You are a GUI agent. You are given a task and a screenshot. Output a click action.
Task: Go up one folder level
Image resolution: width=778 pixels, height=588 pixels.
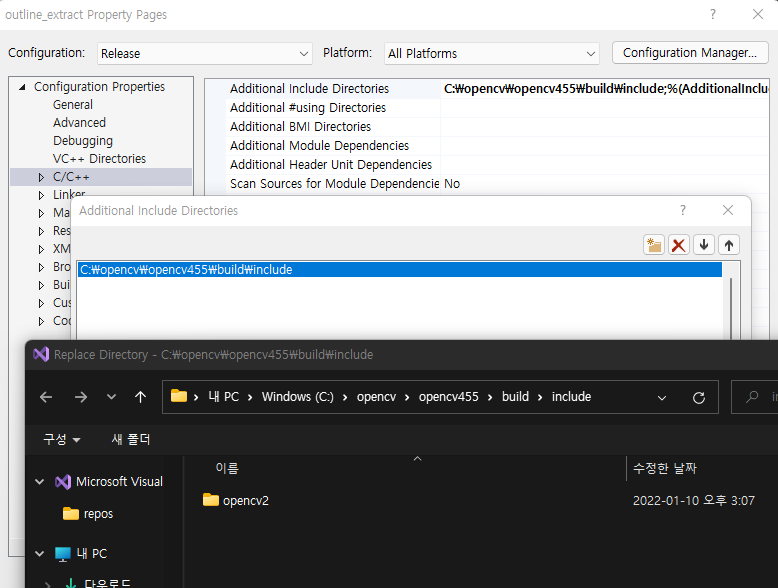tap(140, 397)
